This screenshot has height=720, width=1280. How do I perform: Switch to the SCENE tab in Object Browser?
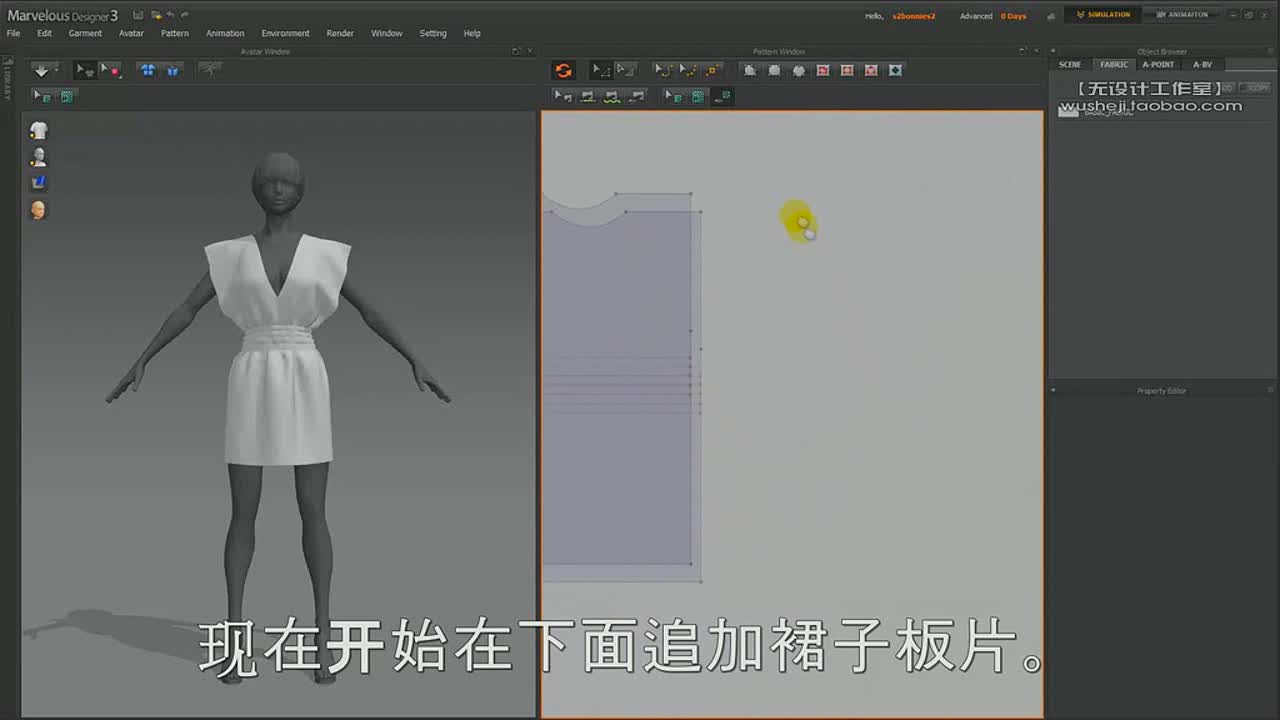pos(1070,64)
